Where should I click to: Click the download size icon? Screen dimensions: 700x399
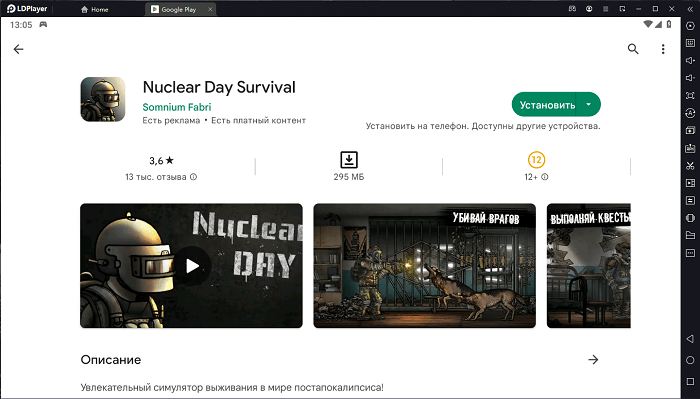349,159
